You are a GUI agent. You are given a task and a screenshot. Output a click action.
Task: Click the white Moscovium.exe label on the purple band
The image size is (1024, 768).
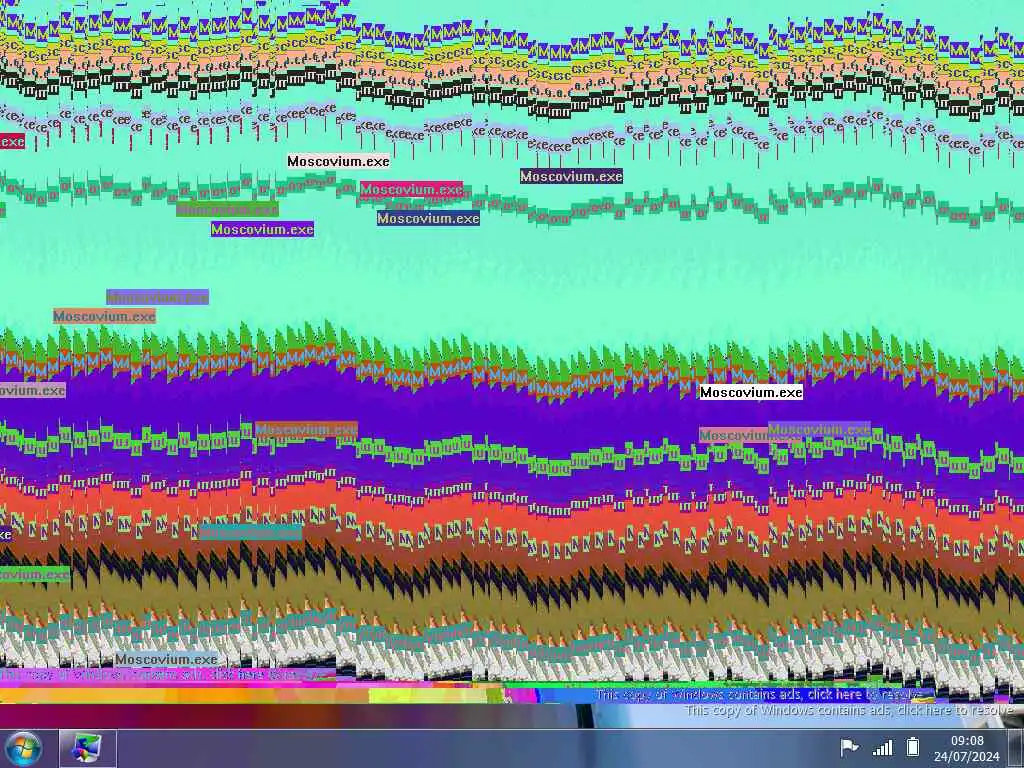(x=751, y=392)
